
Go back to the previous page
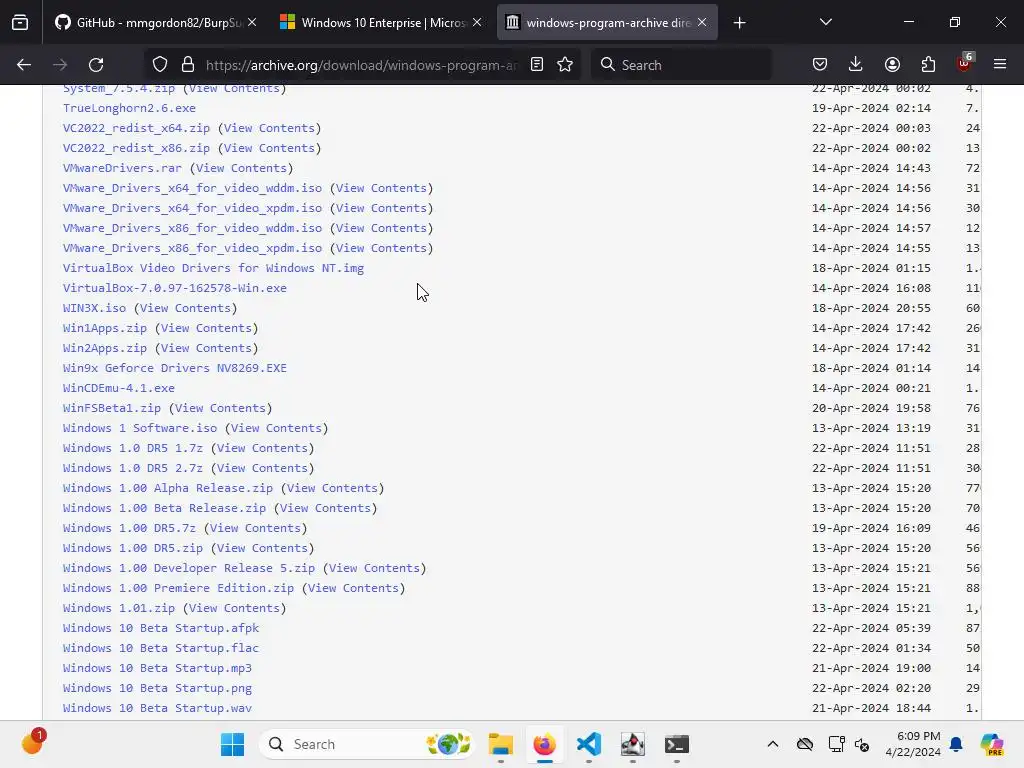[x=24, y=65]
